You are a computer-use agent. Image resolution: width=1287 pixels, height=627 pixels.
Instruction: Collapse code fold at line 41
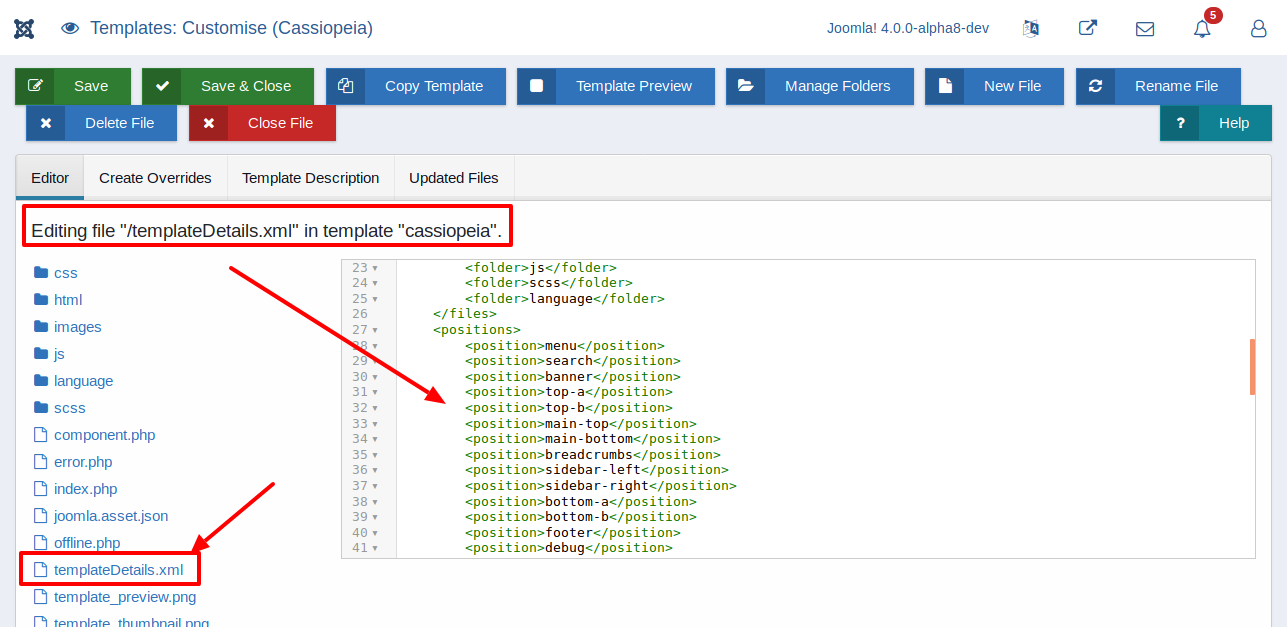click(375, 548)
